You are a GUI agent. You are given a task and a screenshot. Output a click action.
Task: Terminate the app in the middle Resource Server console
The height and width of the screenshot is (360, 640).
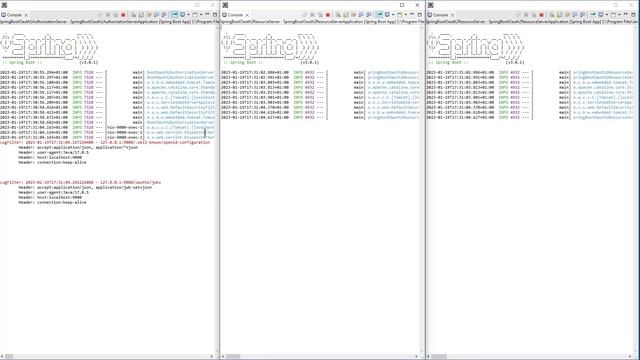[328, 15]
